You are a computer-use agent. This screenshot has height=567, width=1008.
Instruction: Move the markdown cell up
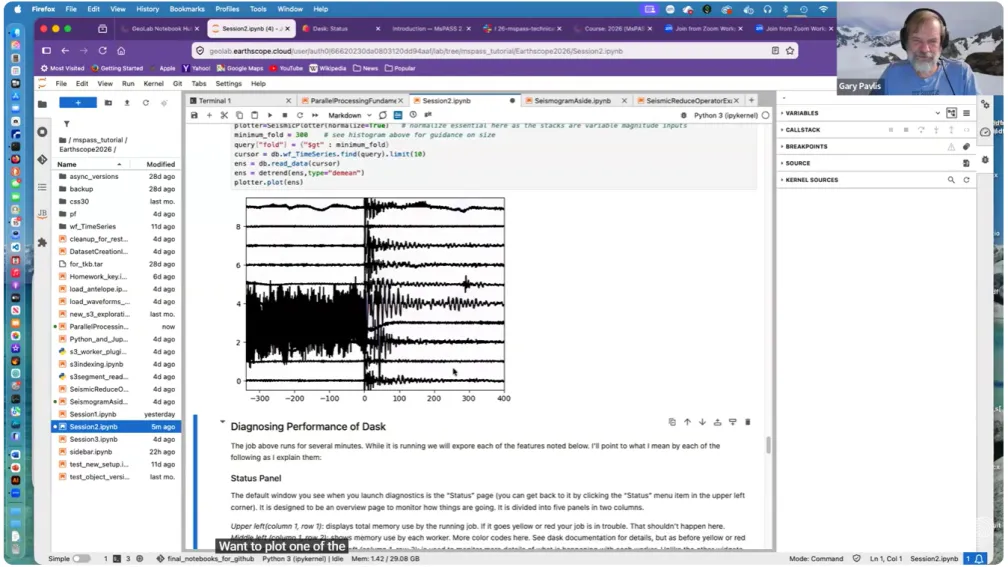687,422
